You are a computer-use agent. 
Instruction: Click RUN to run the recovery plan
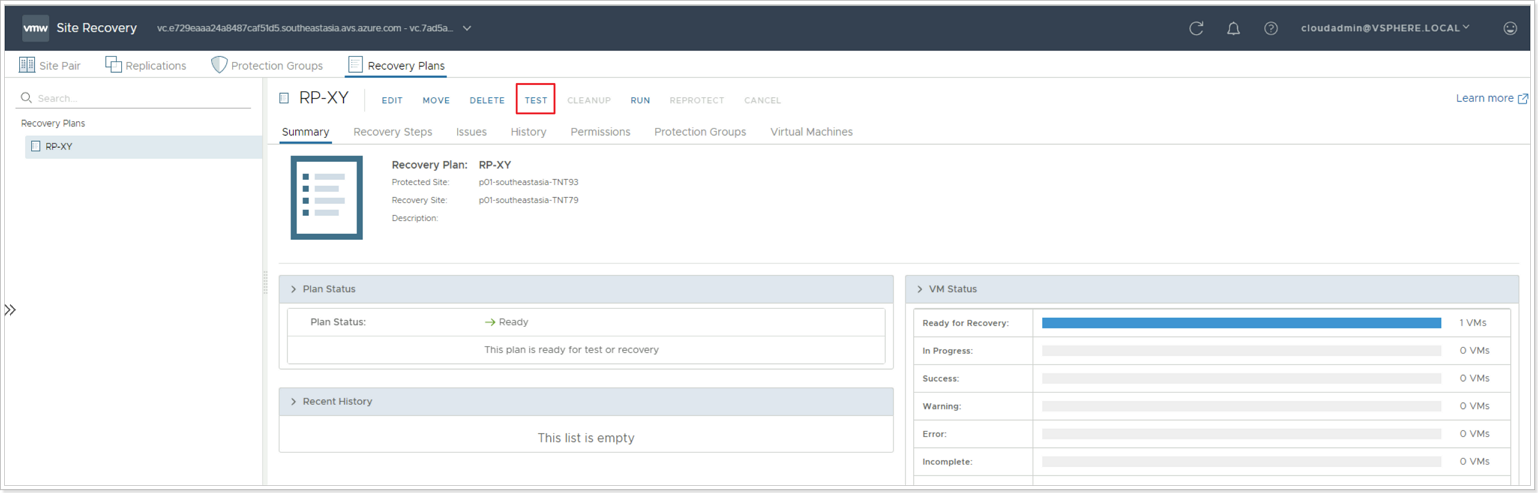[640, 100]
